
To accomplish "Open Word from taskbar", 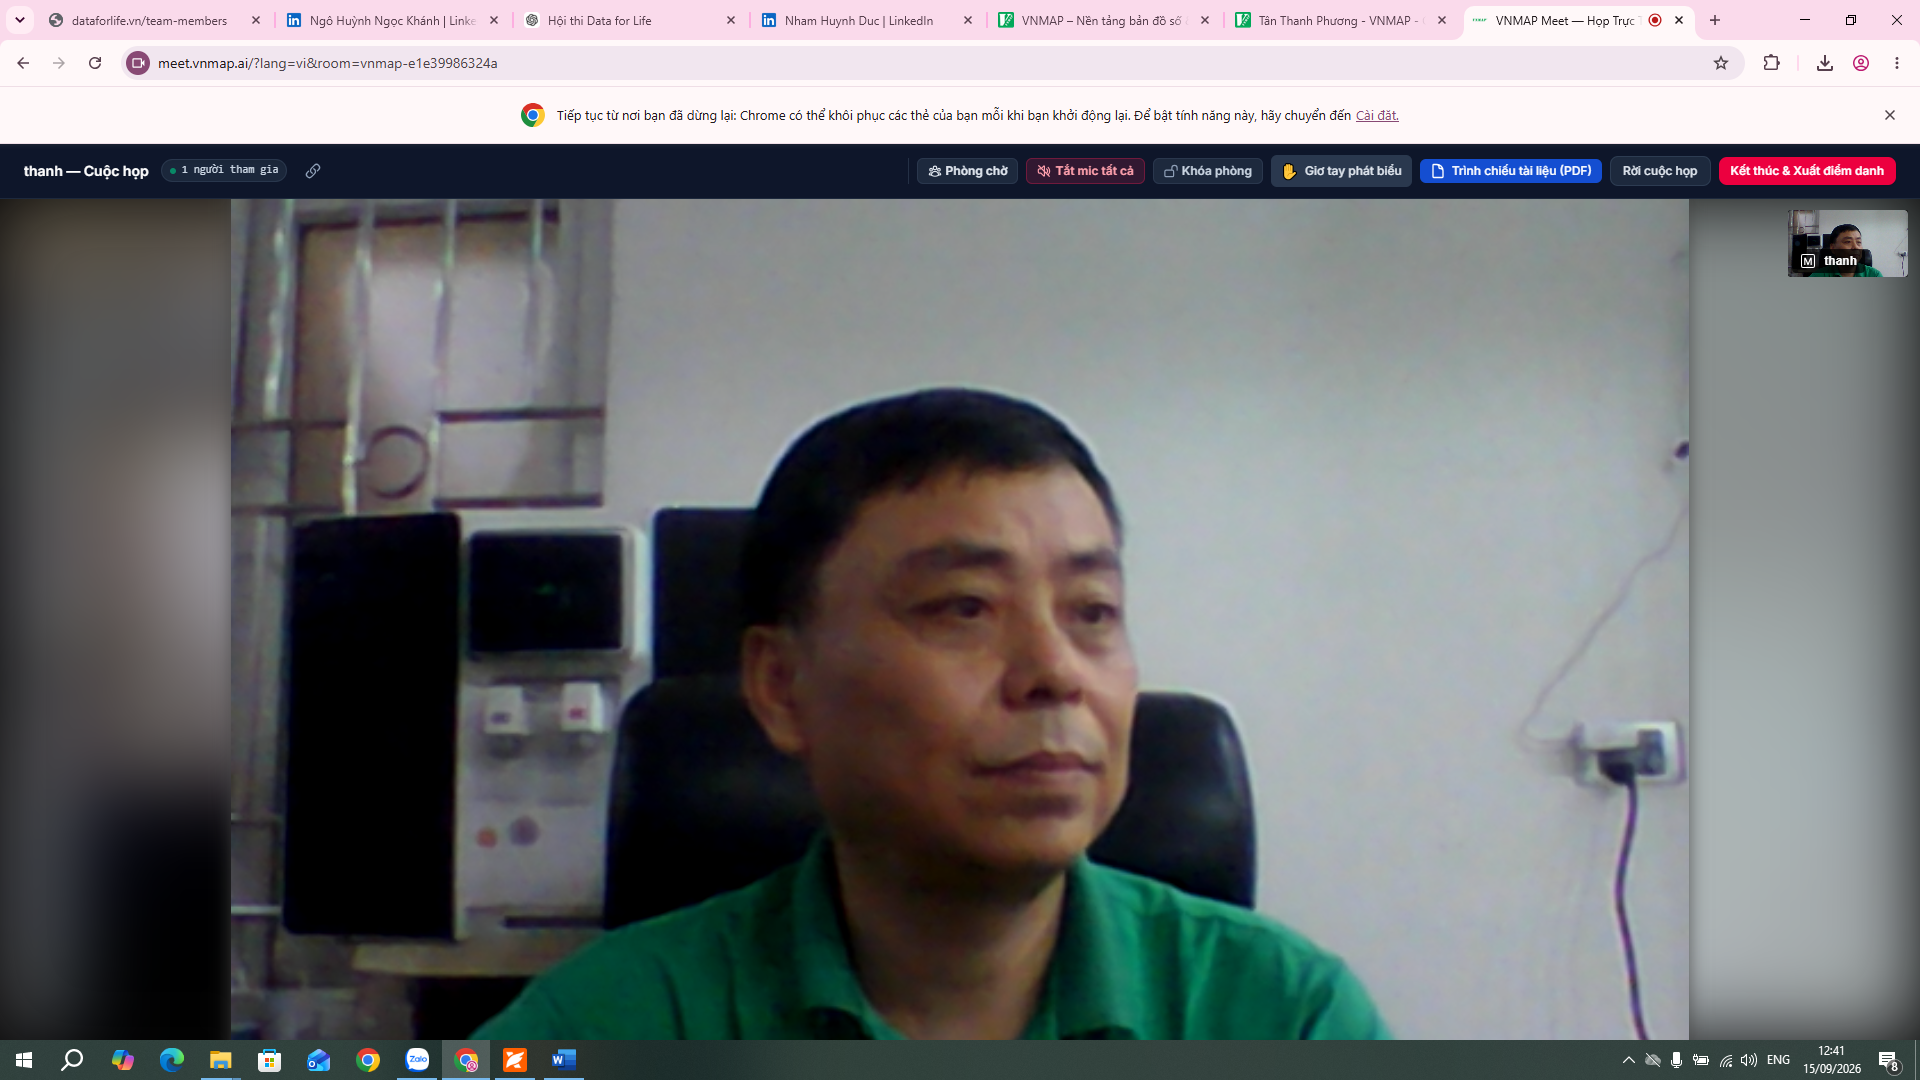I will [564, 1060].
